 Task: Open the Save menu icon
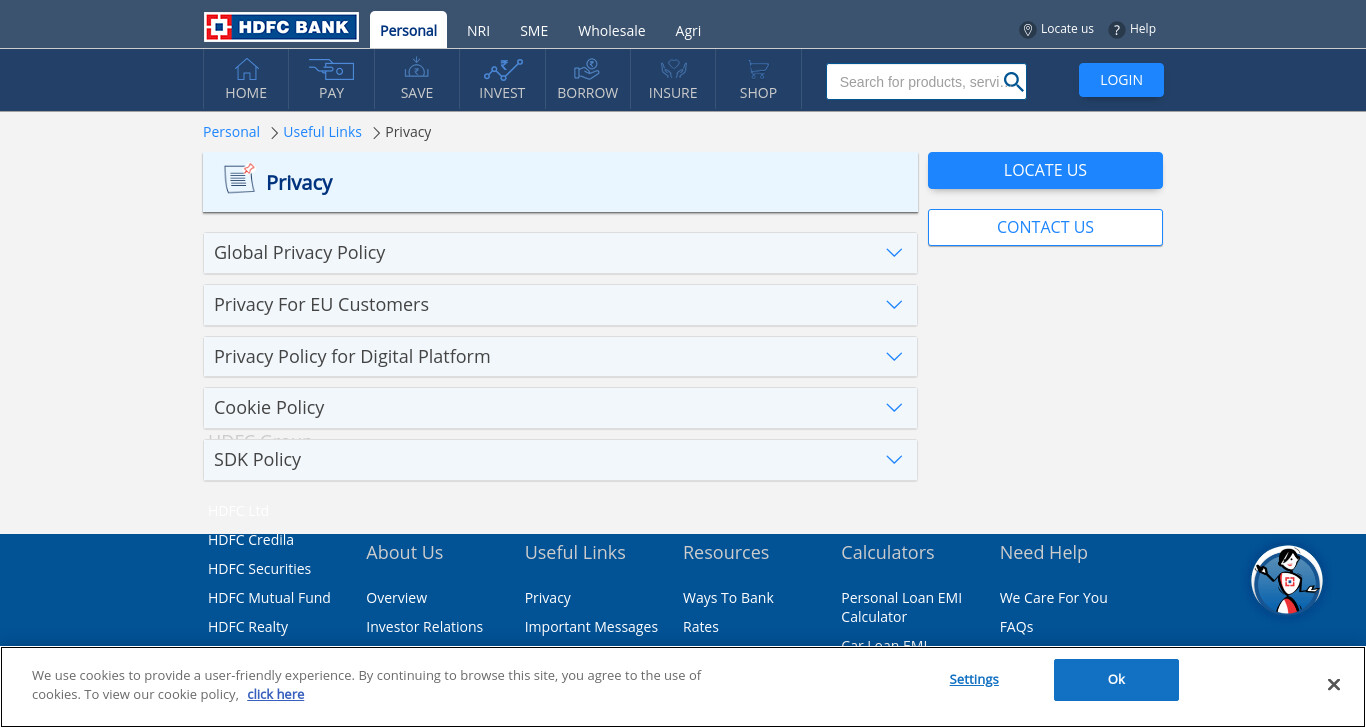pos(417,69)
